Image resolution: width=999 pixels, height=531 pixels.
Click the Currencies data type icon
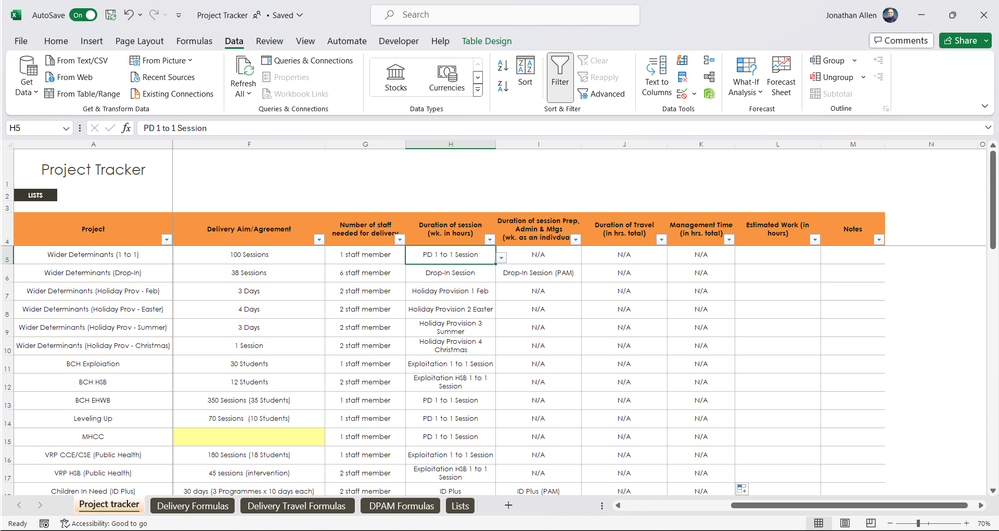coord(447,73)
